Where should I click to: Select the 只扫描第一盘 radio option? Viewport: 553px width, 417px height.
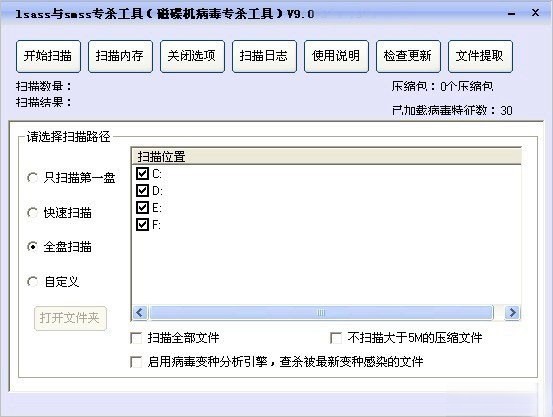[x=32, y=177]
